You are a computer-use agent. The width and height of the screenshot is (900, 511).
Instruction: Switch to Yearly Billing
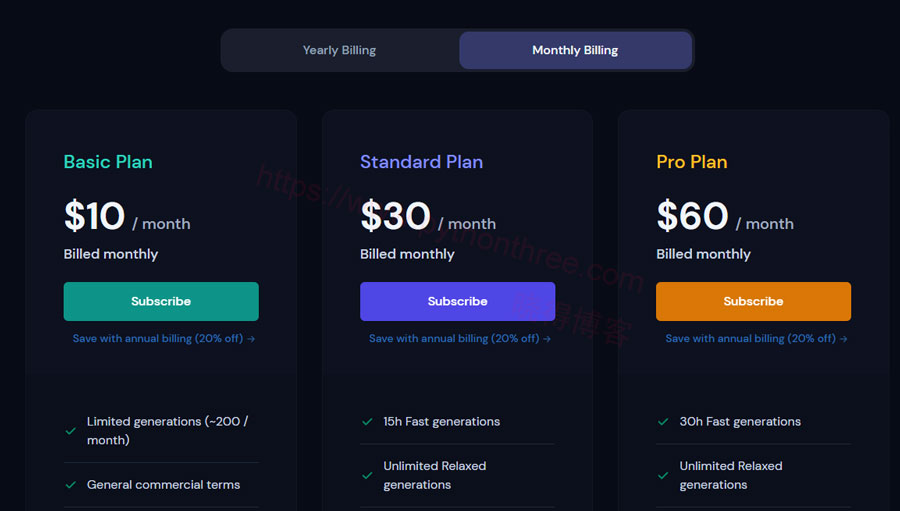[x=339, y=51]
